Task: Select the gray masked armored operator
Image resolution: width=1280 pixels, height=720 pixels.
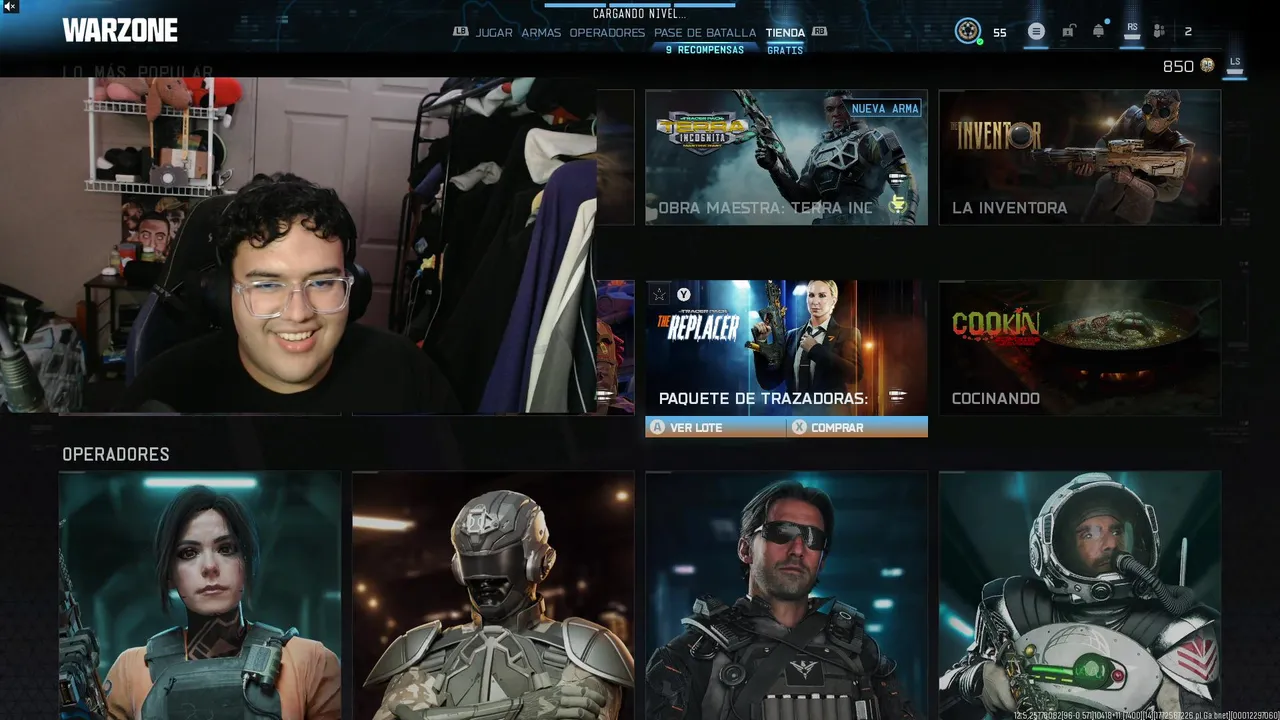Action: (493, 595)
